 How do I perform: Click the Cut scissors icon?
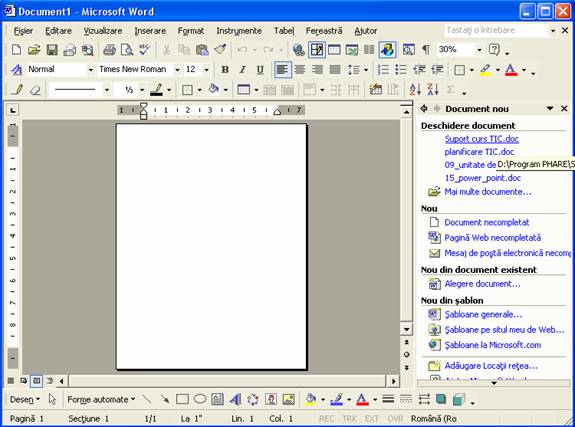pyautogui.click(x=167, y=50)
